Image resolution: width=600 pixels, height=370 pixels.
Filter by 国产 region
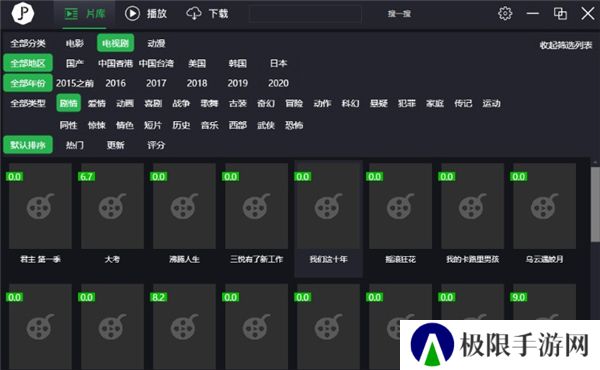[75, 63]
